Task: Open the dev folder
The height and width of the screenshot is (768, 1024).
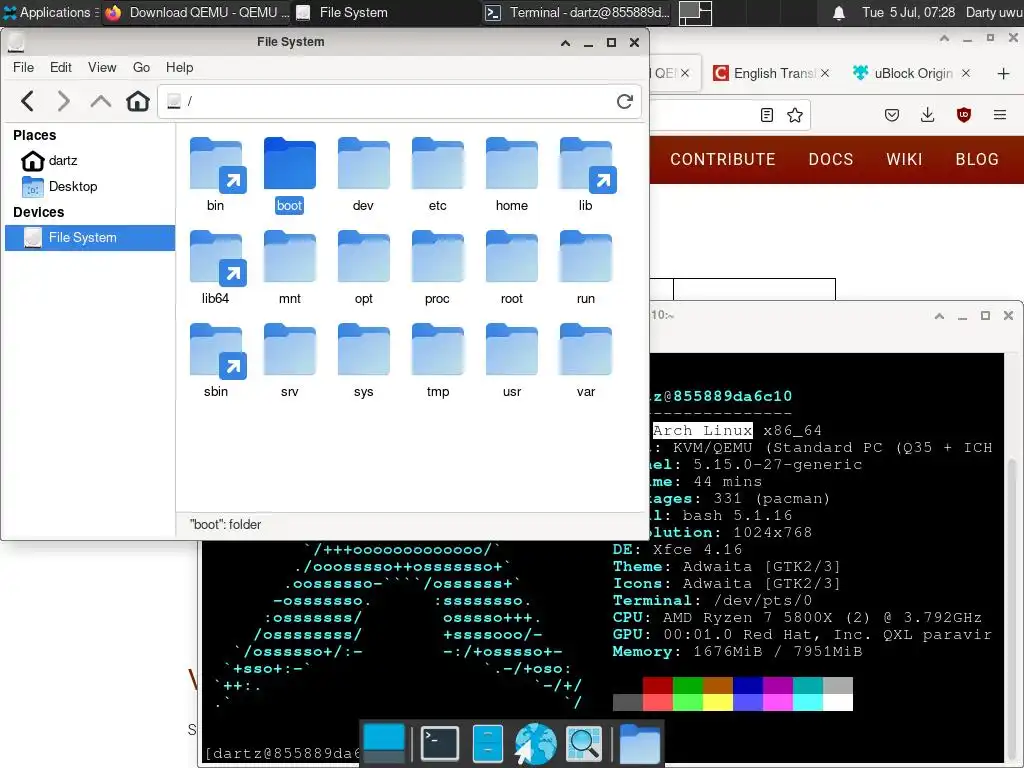Action: (x=364, y=175)
